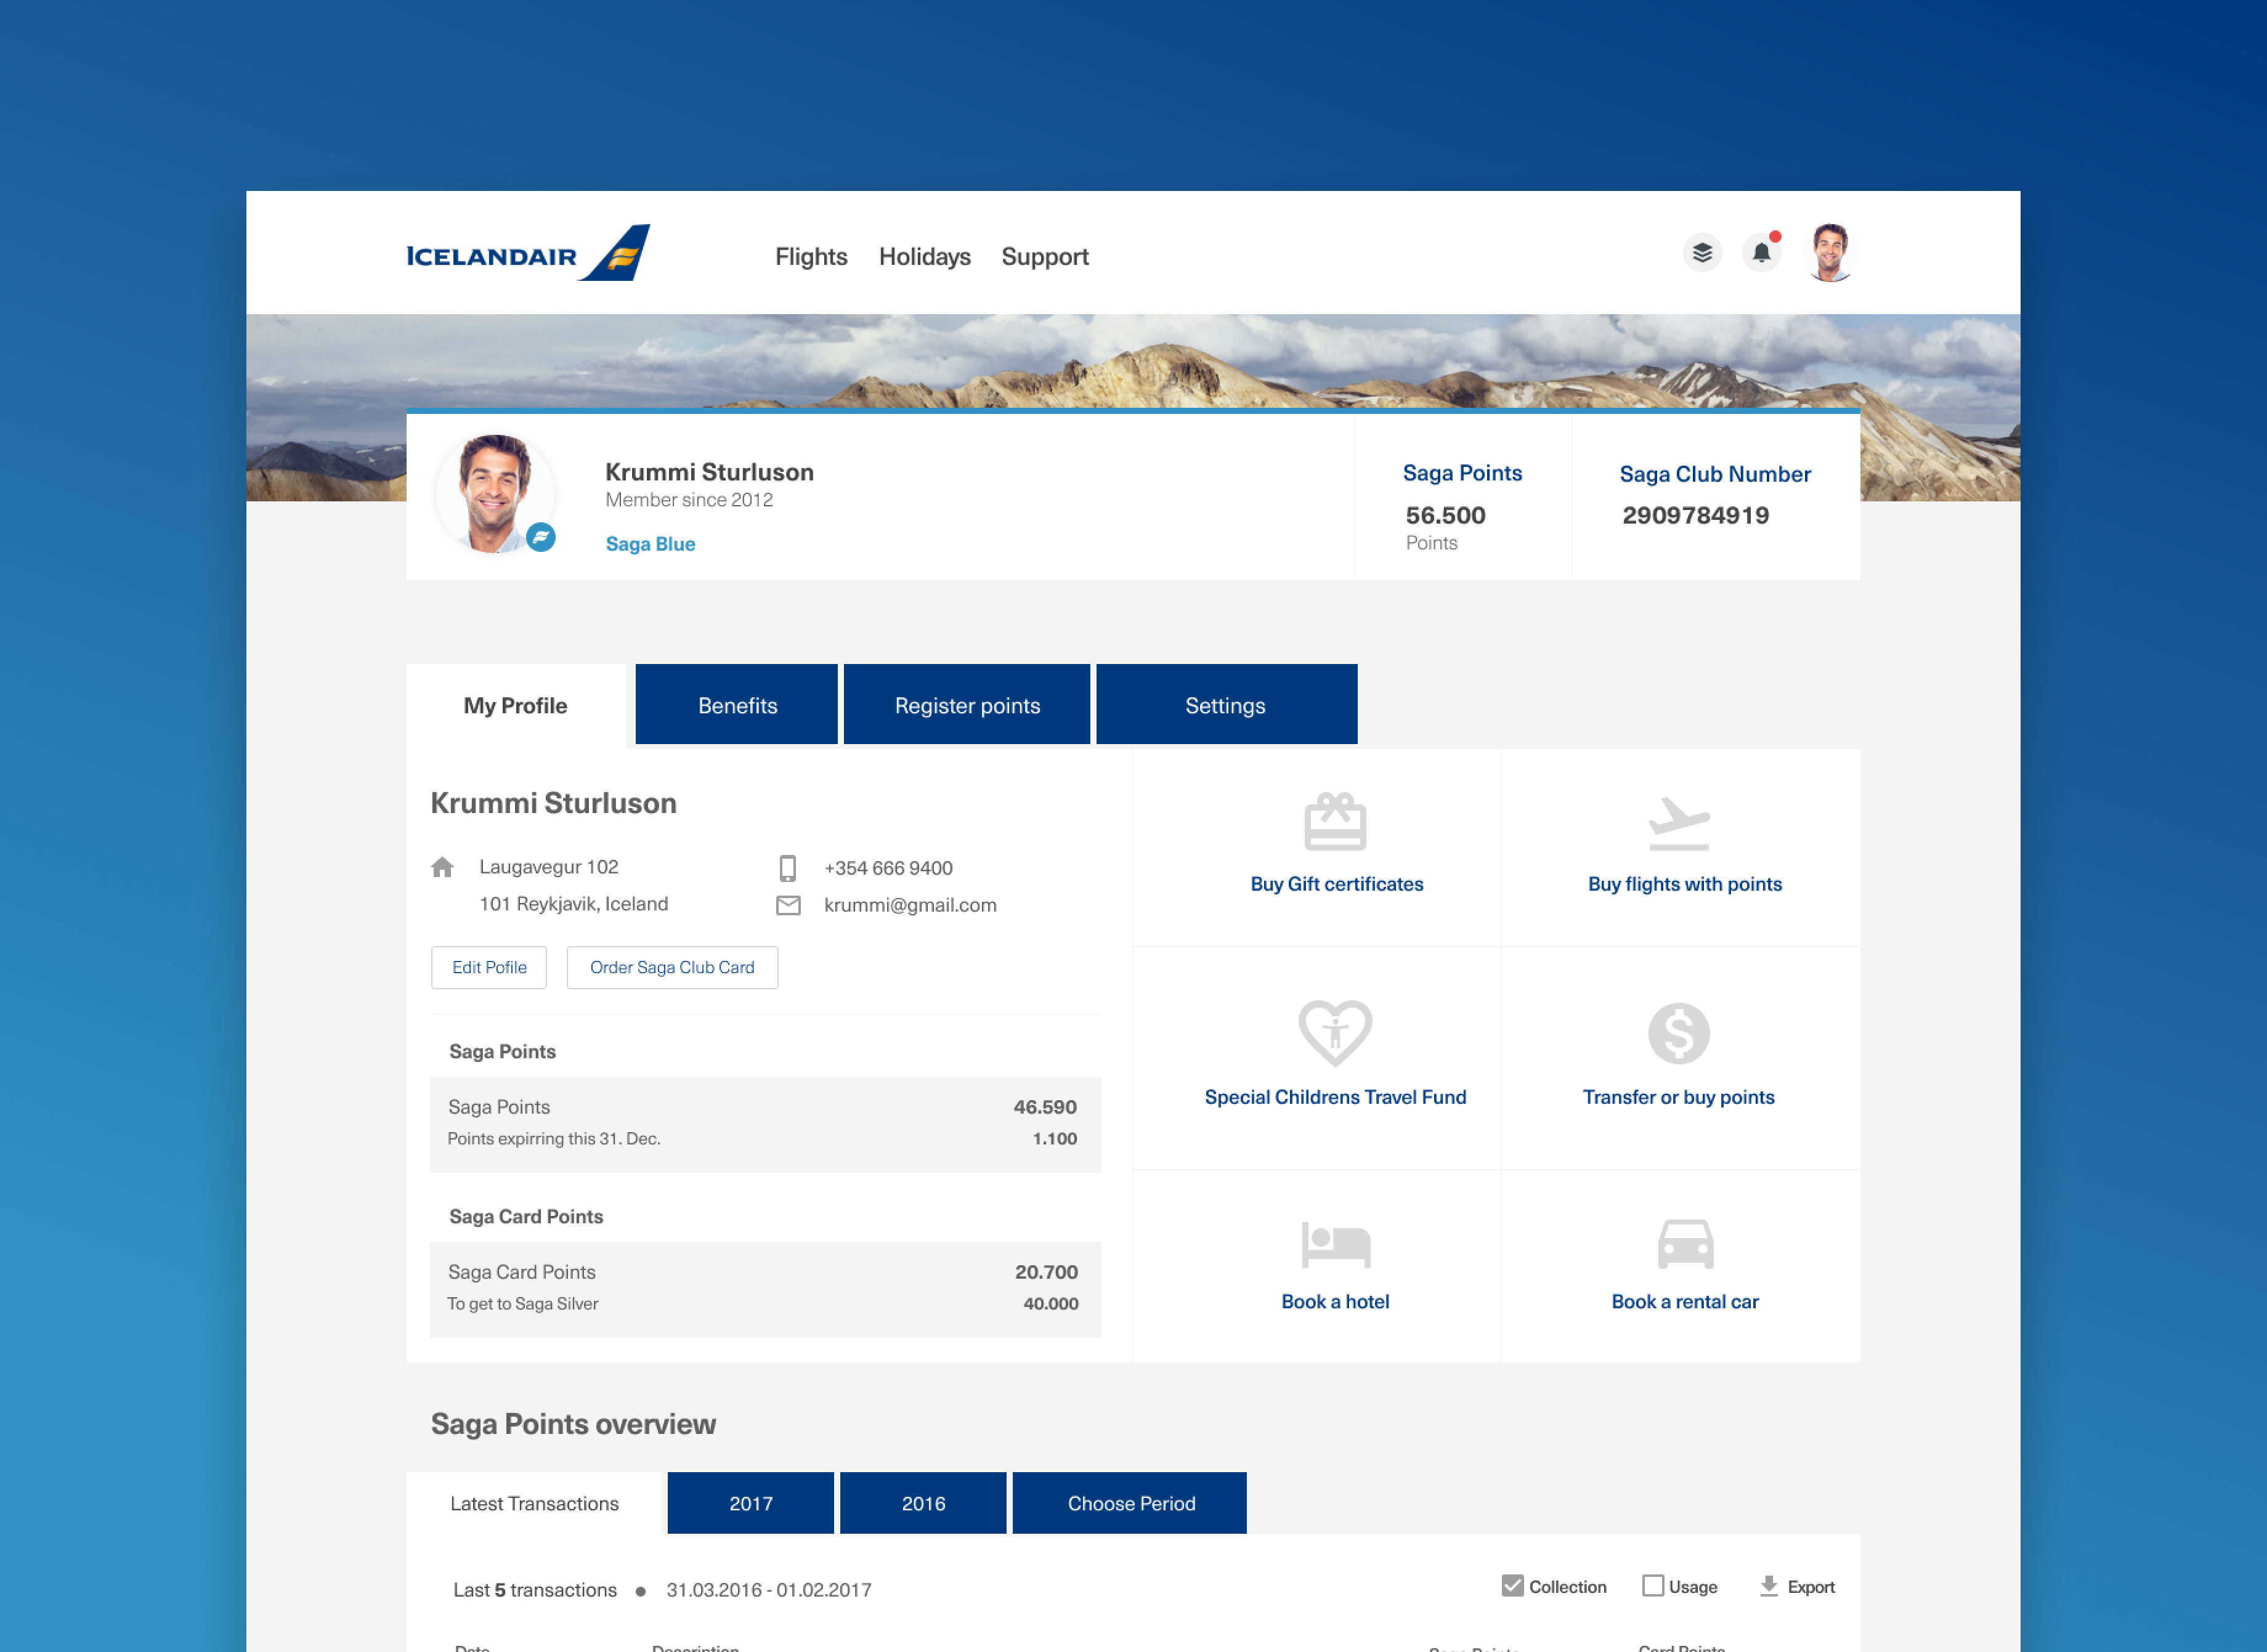The height and width of the screenshot is (1652, 2267).
Task: Click the hotel bed icon
Action: tap(1335, 1244)
